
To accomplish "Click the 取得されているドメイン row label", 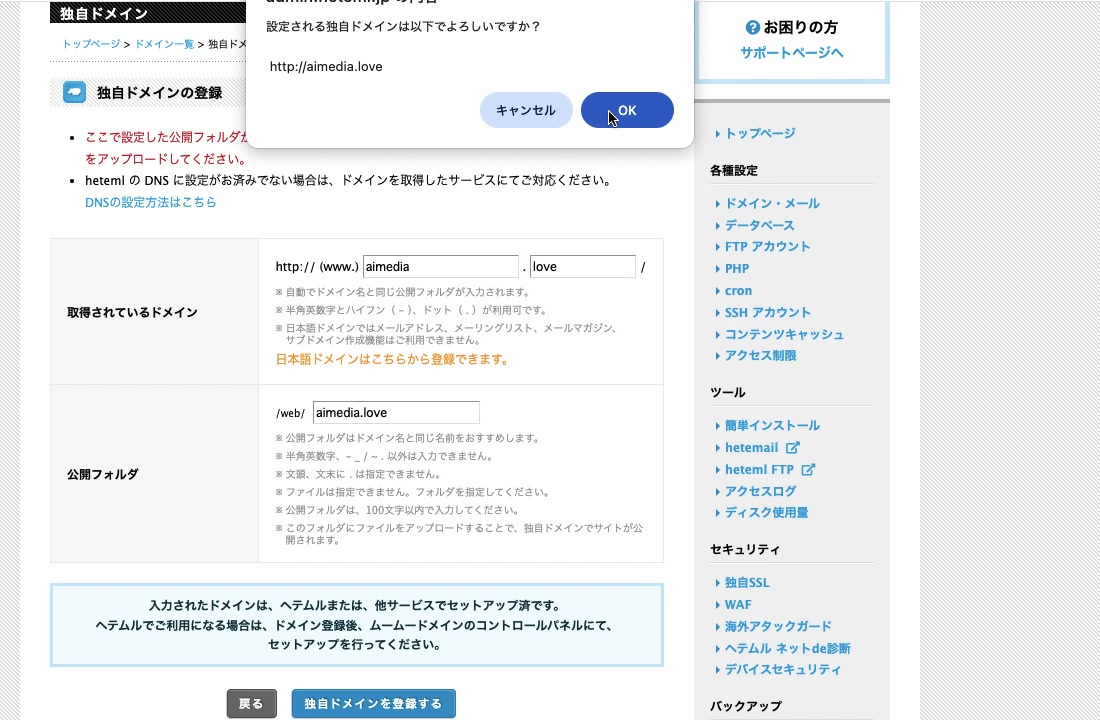I will [x=132, y=312].
